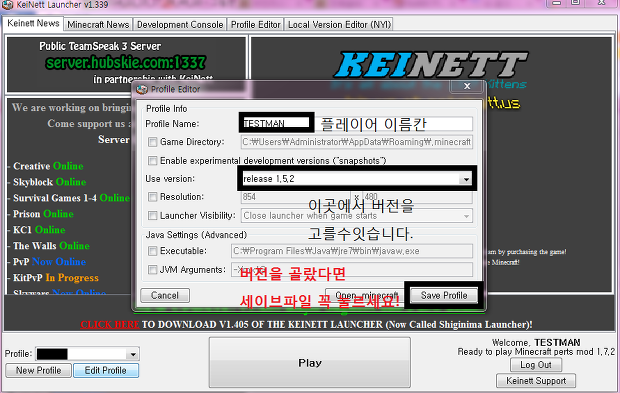Click the KeiNett Launcher title bar icon
The width and height of the screenshot is (620, 393).
tap(8, 4)
